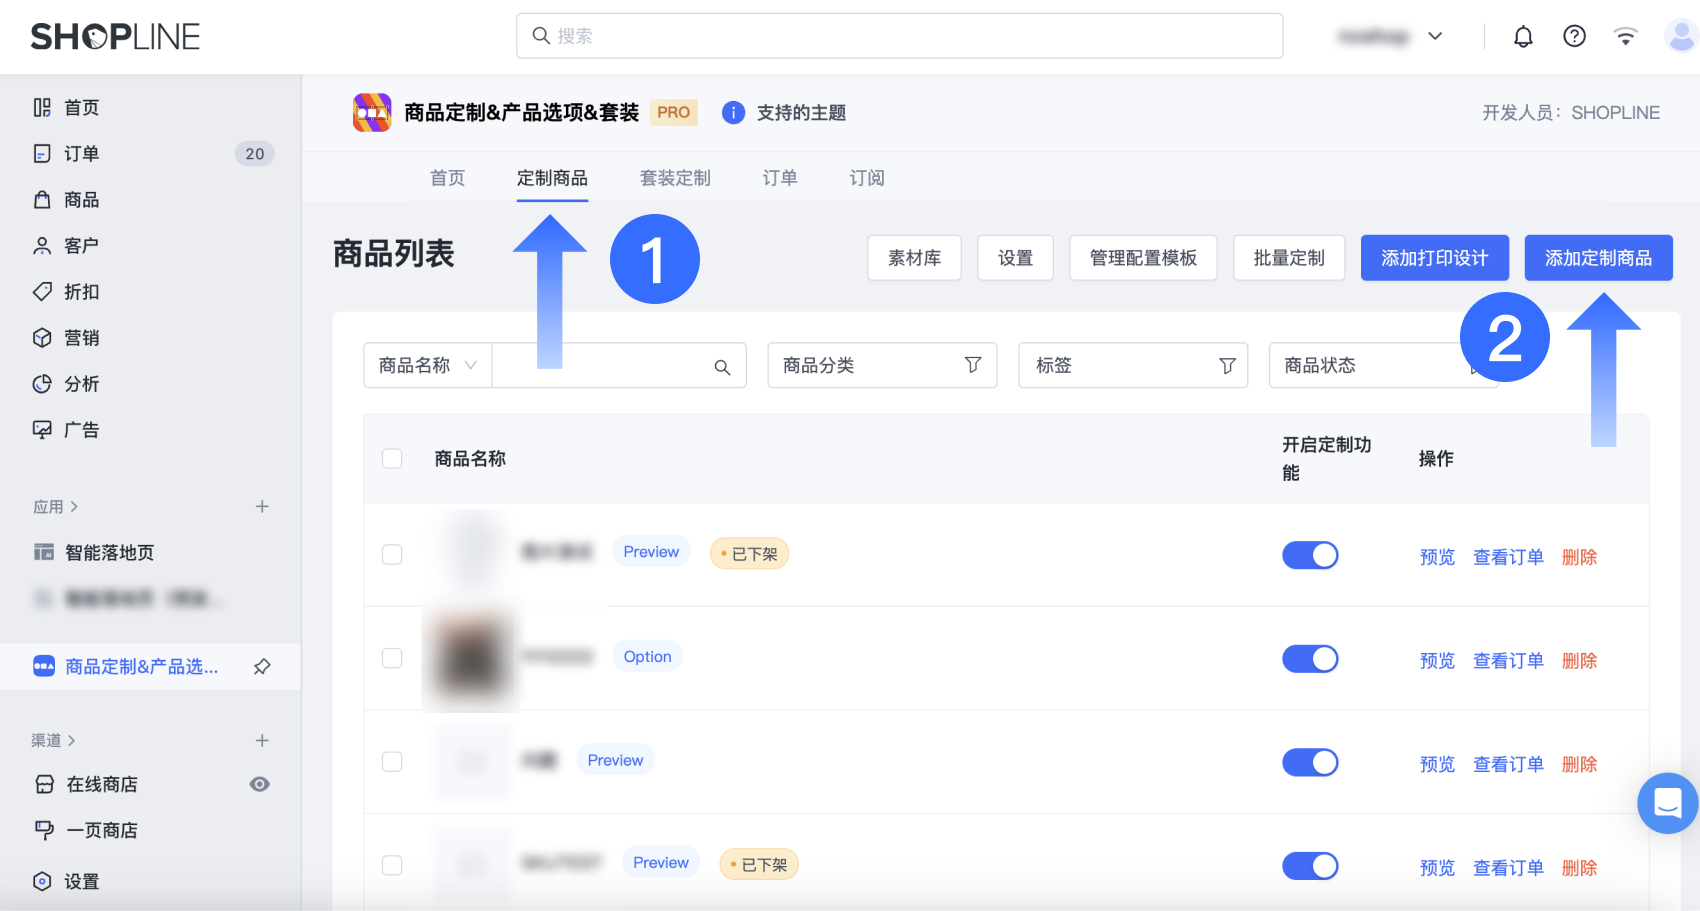1700x911 pixels.
Task: Open the 商品分类 category filter
Action: coord(882,365)
